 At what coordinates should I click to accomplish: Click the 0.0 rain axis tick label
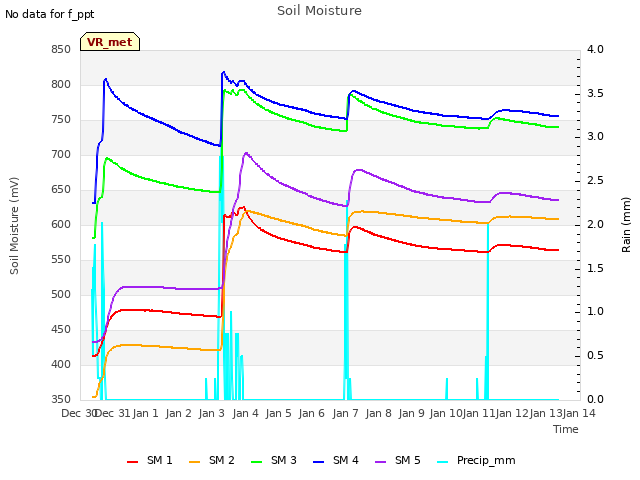tap(595, 400)
